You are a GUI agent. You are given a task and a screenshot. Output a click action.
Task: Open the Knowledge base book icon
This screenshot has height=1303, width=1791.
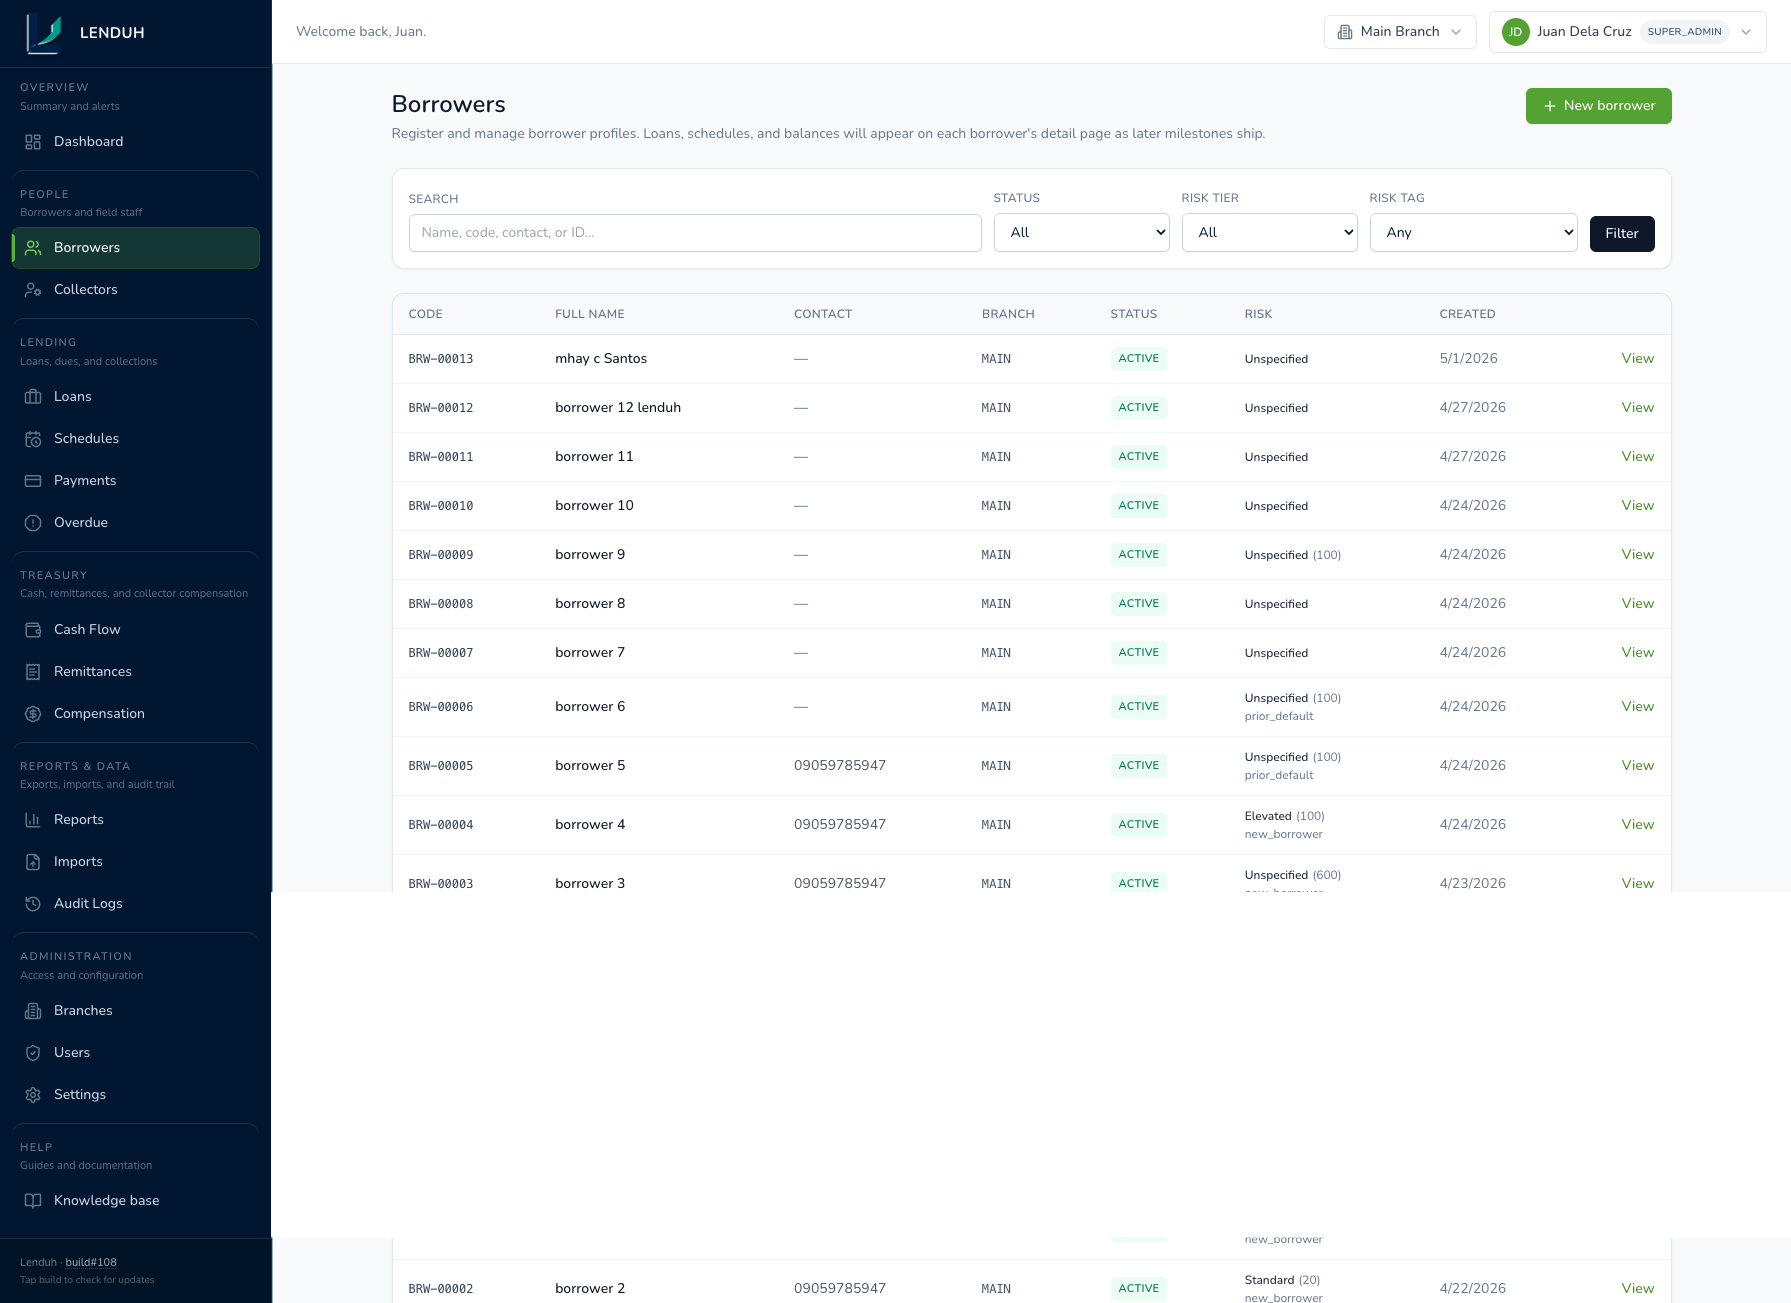point(33,1201)
